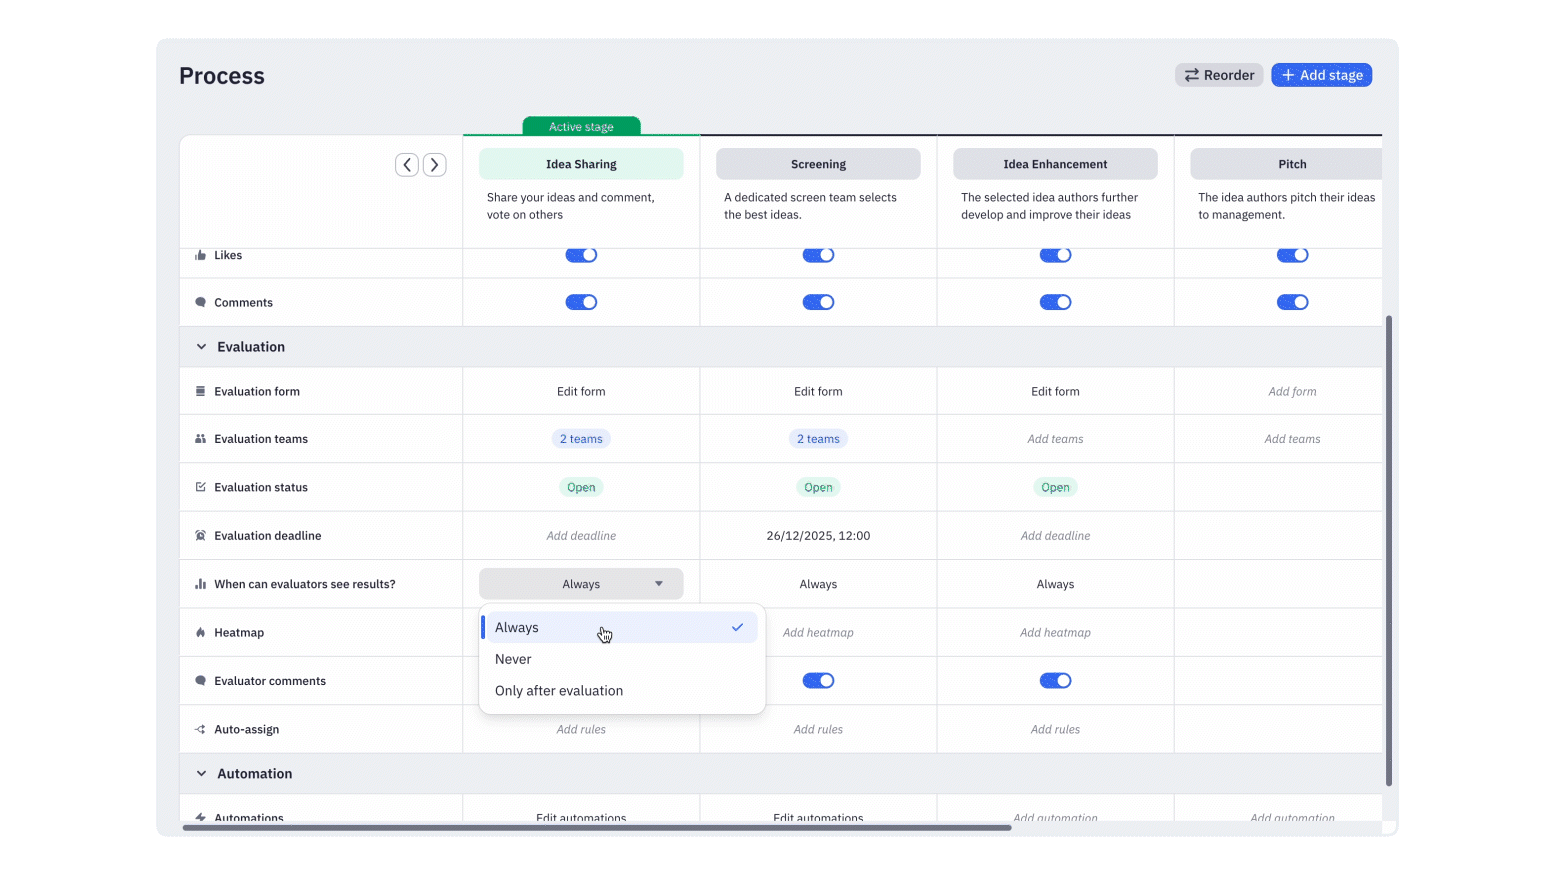Click the previous stage arrow icon
This screenshot has height=875, width=1555.
point(406,165)
